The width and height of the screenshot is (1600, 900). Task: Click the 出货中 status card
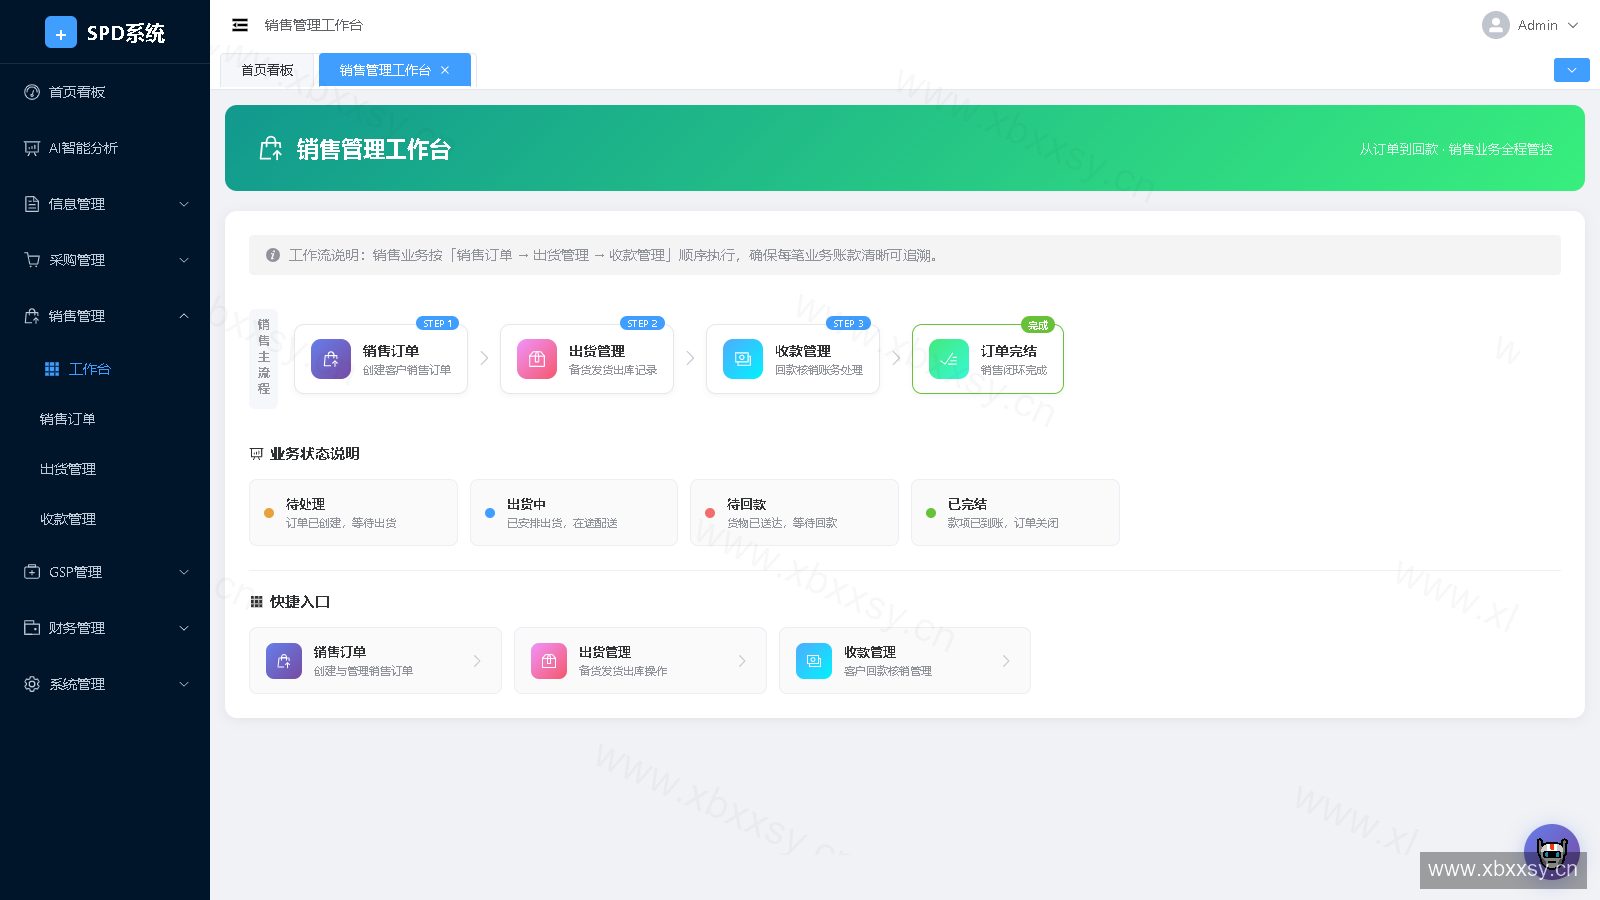click(x=574, y=512)
